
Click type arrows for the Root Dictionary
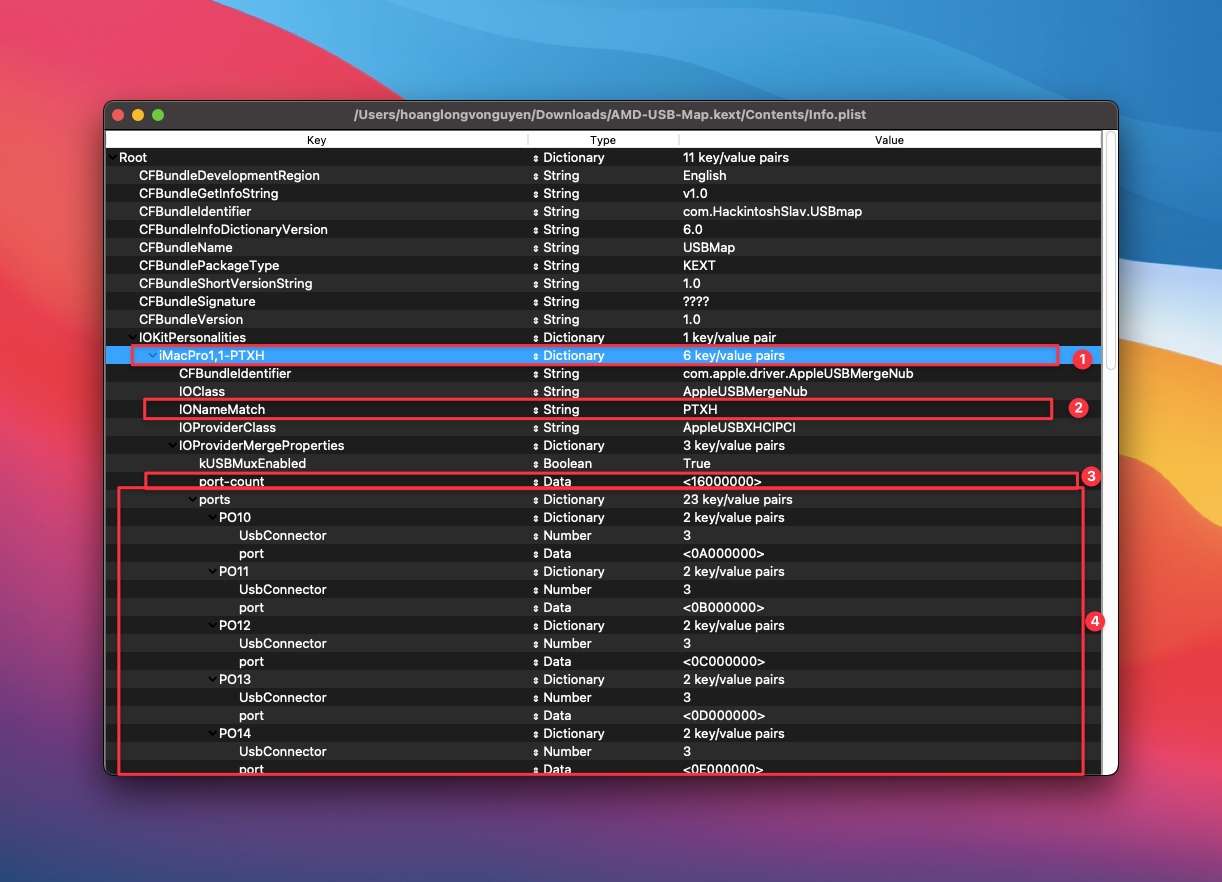535,158
